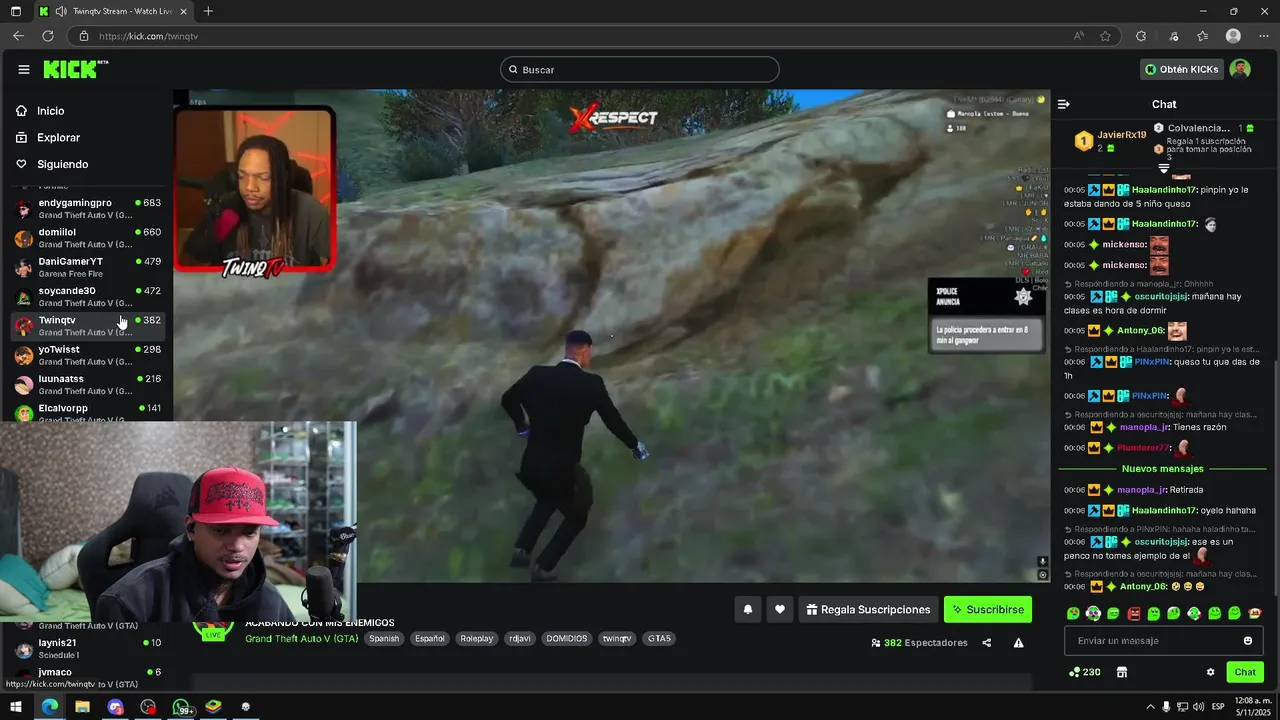This screenshot has height=720, width=1280.
Task: Click last quick emote in row
Action: 1255,613
